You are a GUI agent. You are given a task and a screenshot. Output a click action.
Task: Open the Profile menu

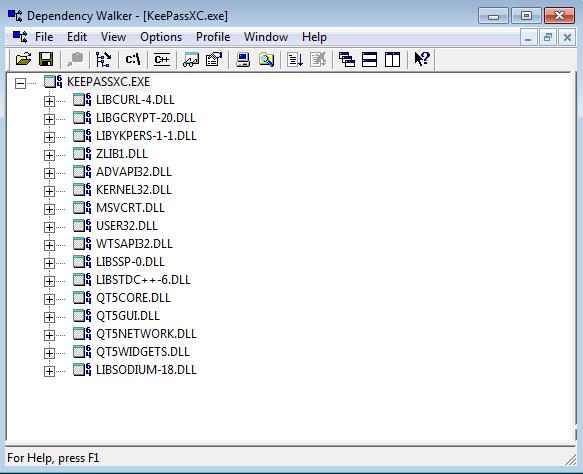click(x=213, y=37)
